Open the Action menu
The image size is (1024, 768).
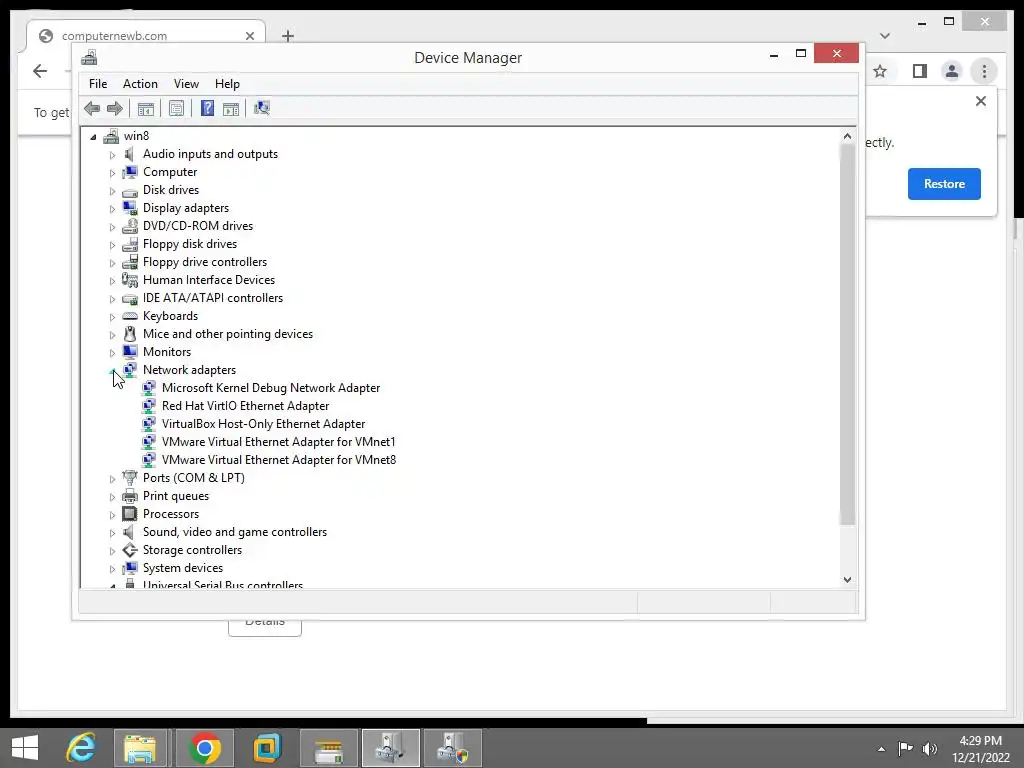[140, 84]
